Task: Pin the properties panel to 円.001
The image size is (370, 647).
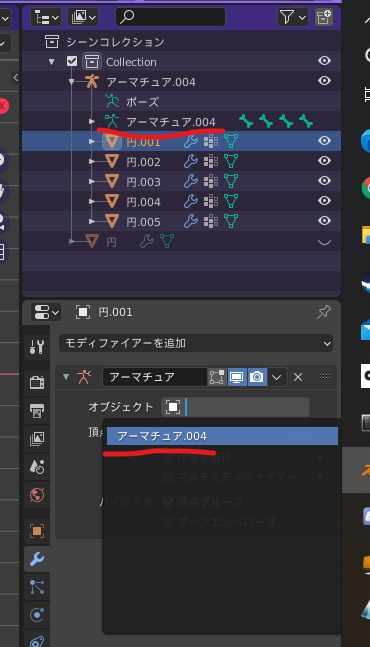Action: pyautogui.click(x=324, y=312)
